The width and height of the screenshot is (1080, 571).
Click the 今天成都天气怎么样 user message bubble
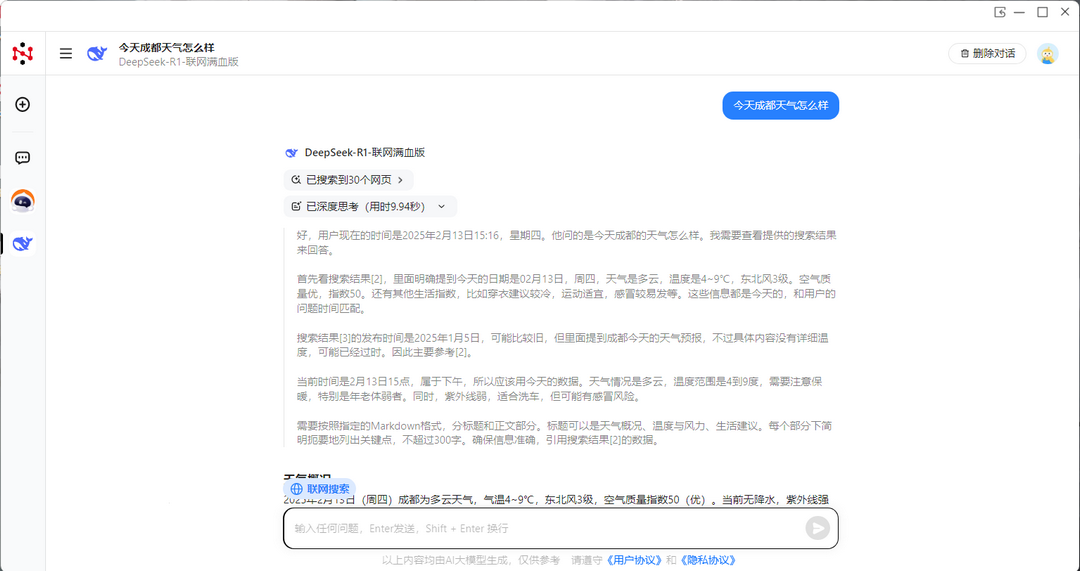coord(780,105)
